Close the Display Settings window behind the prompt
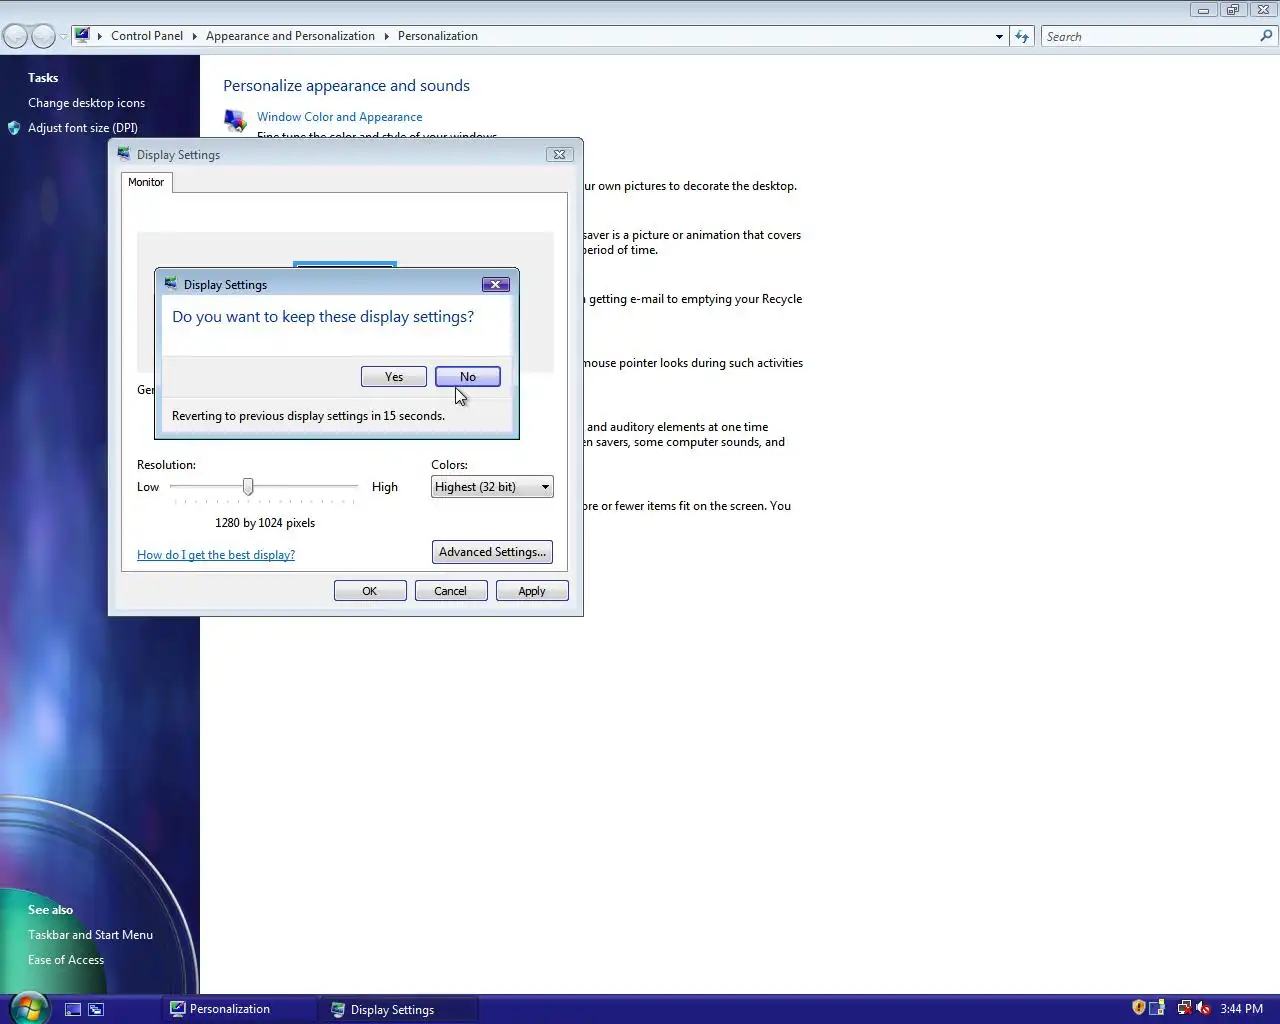Image resolution: width=1280 pixels, height=1024 pixels. [x=560, y=155]
